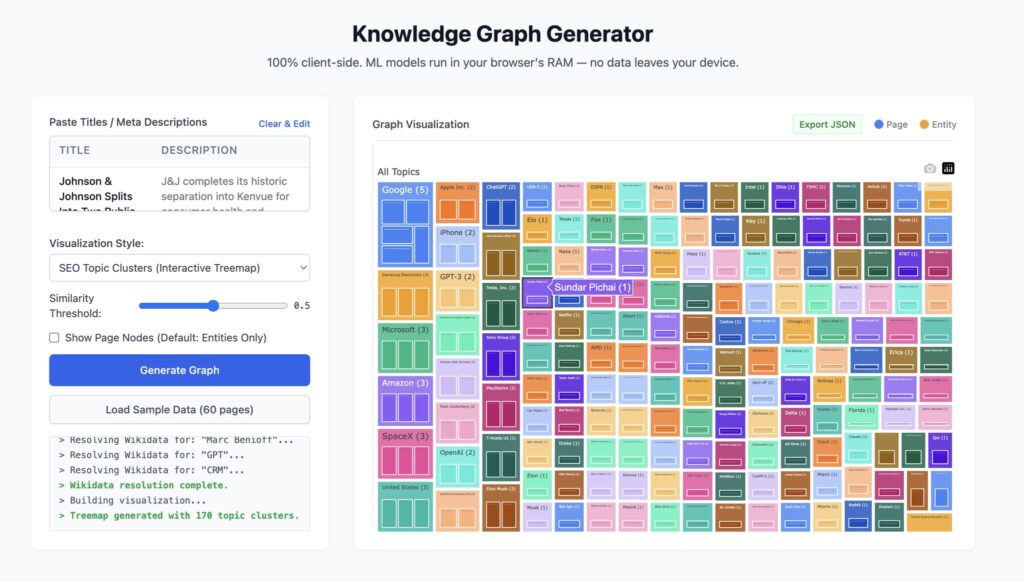Image resolution: width=1024 pixels, height=582 pixels.
Task: Select the Amazon (3) treemap cluster
Action: tap(405, 383)
